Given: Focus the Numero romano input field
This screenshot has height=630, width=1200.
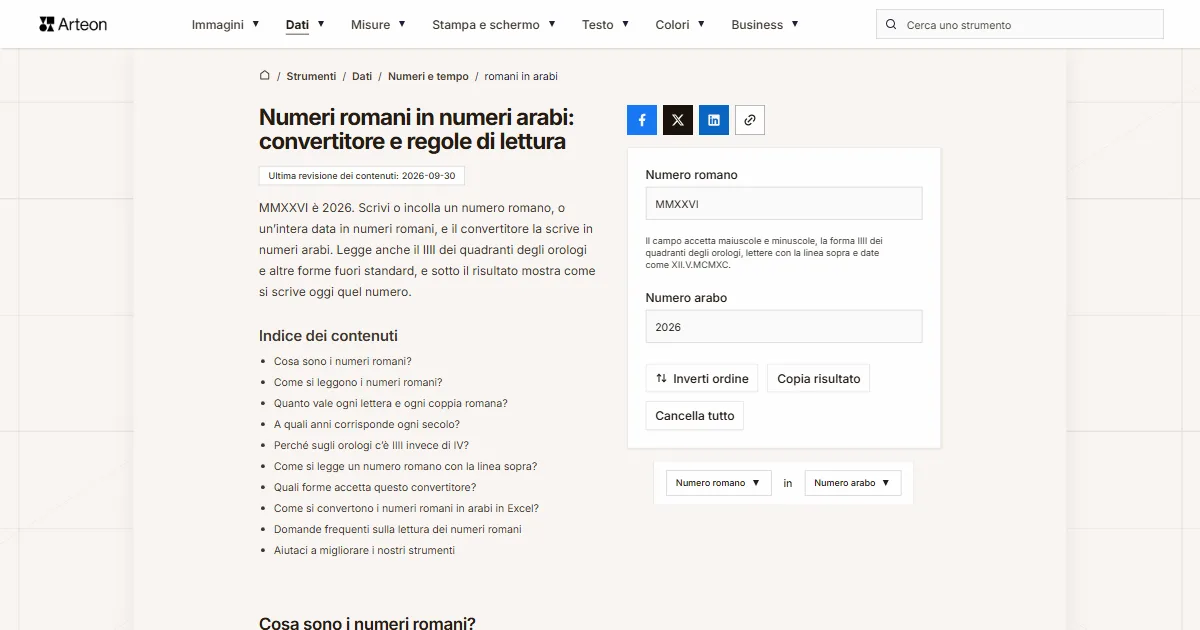Looking at the screenshot, I should [784, 204].
